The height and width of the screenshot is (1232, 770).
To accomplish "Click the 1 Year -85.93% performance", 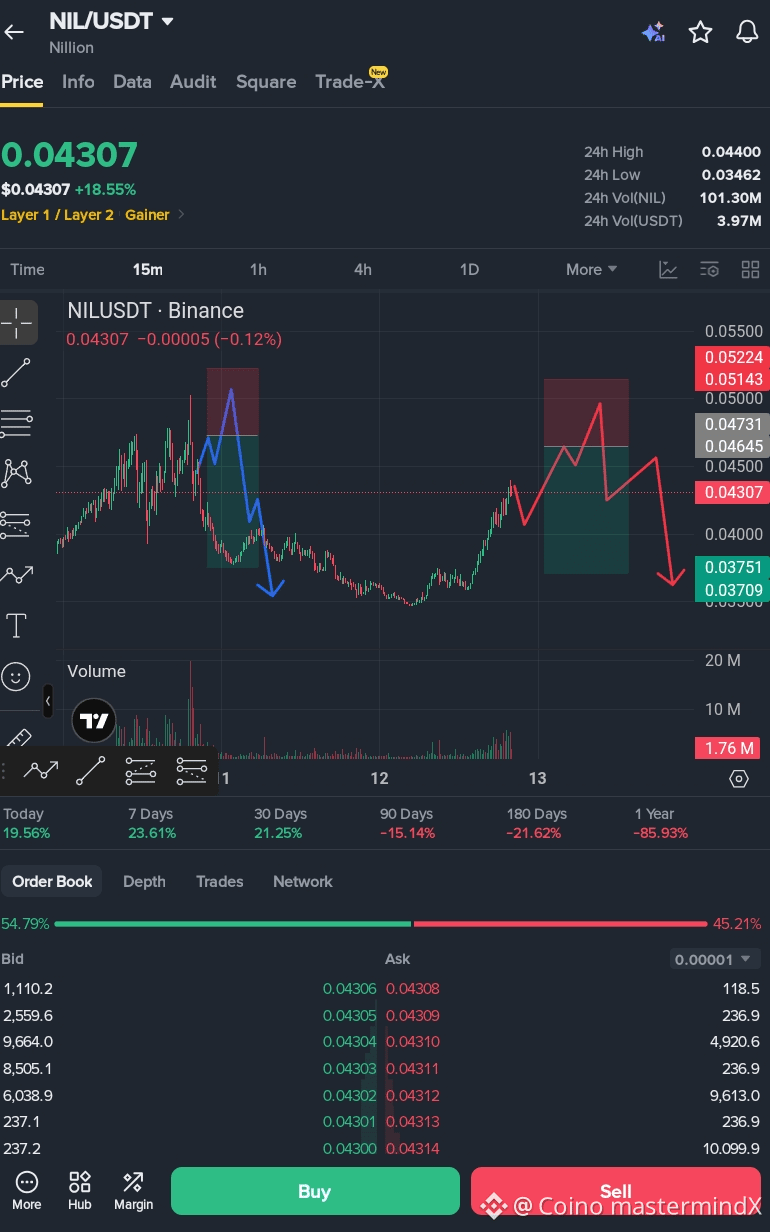I will pyautogui.click(x=661, y=823).
